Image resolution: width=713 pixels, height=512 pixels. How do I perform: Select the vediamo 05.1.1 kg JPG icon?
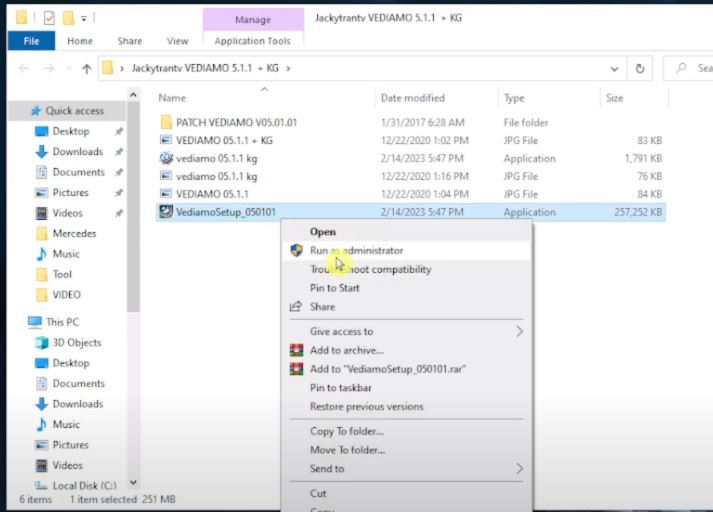tap(166, 176)
